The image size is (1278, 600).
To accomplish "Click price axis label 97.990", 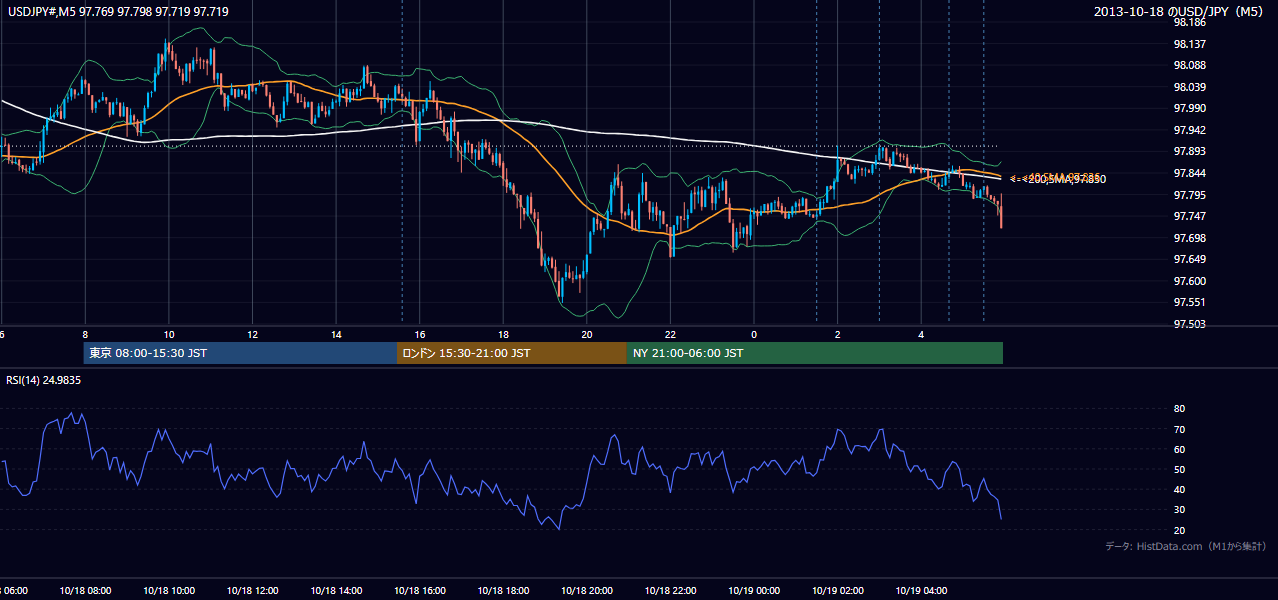I will tap(1190, 108).
